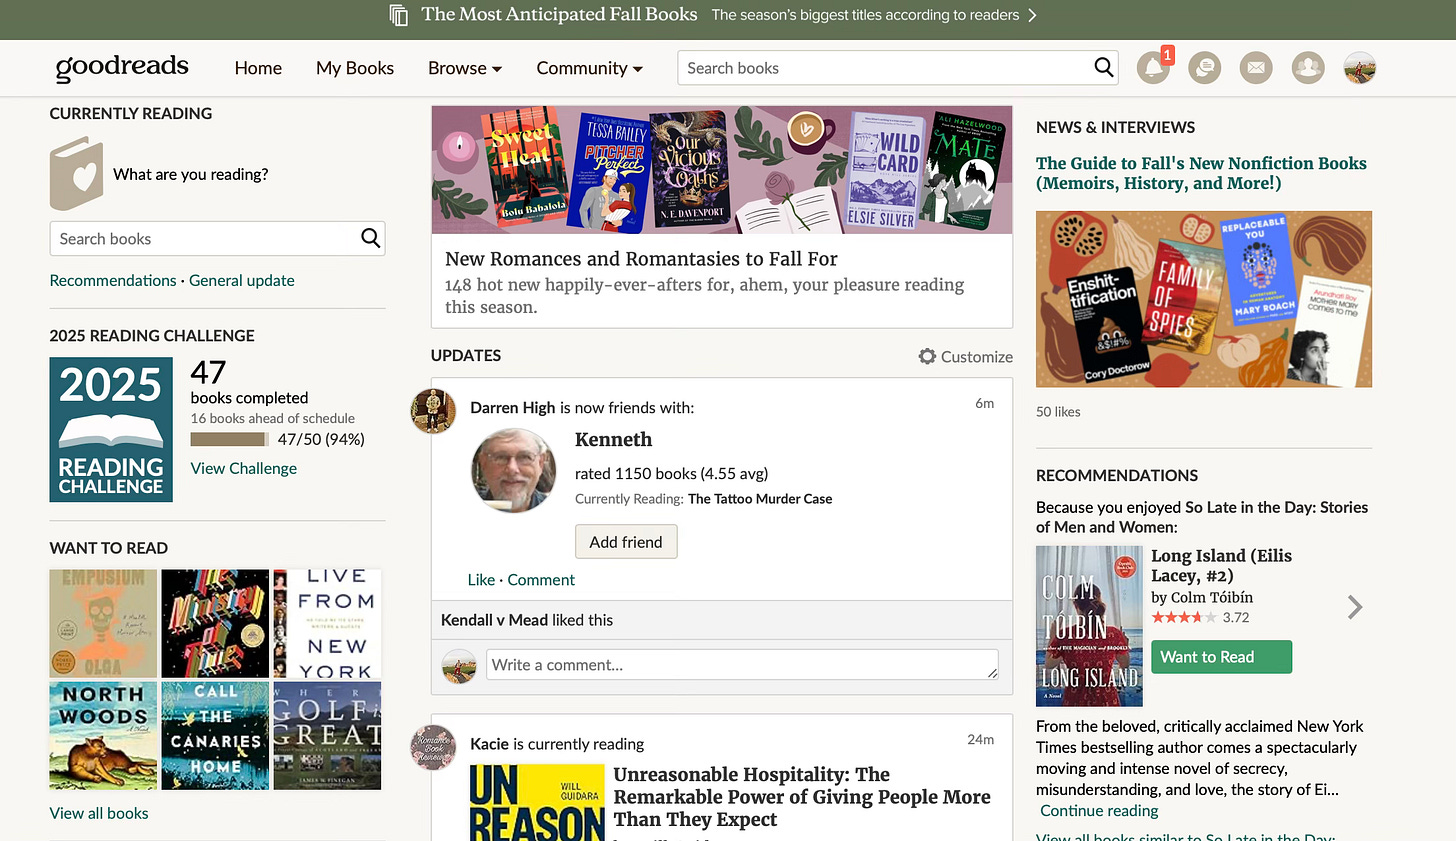Click the Write a comment field
Screen dimensions: 1456x841
click(742, 665)
